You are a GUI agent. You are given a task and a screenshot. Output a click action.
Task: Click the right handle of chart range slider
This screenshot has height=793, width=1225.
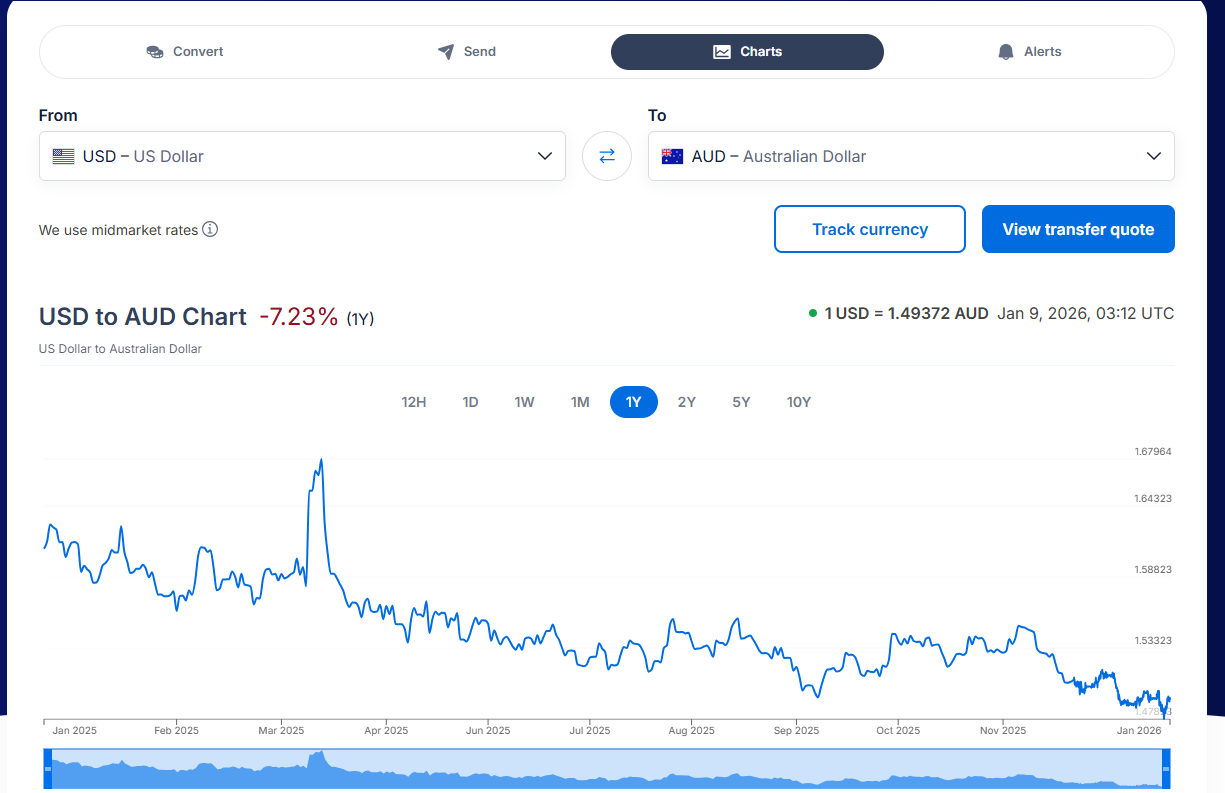tap(1166, 768)
